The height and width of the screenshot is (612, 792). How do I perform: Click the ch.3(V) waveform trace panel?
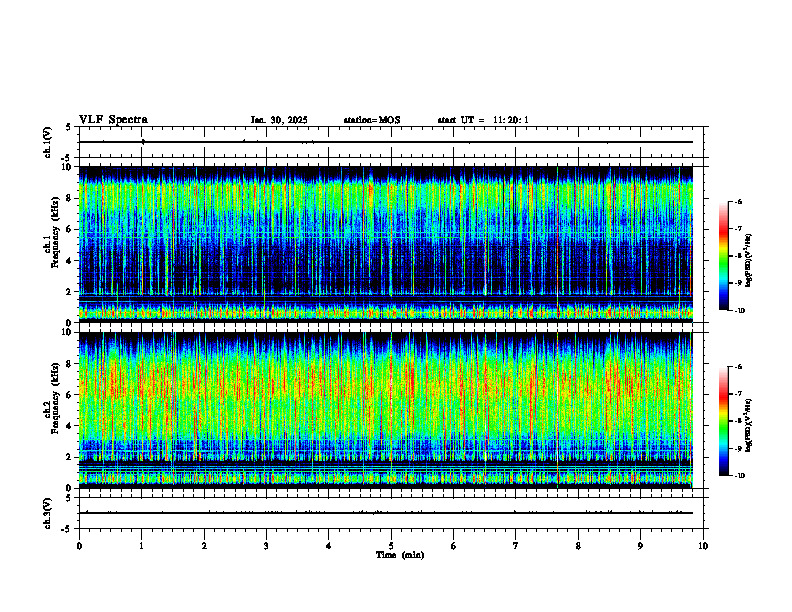coord(391,513)
